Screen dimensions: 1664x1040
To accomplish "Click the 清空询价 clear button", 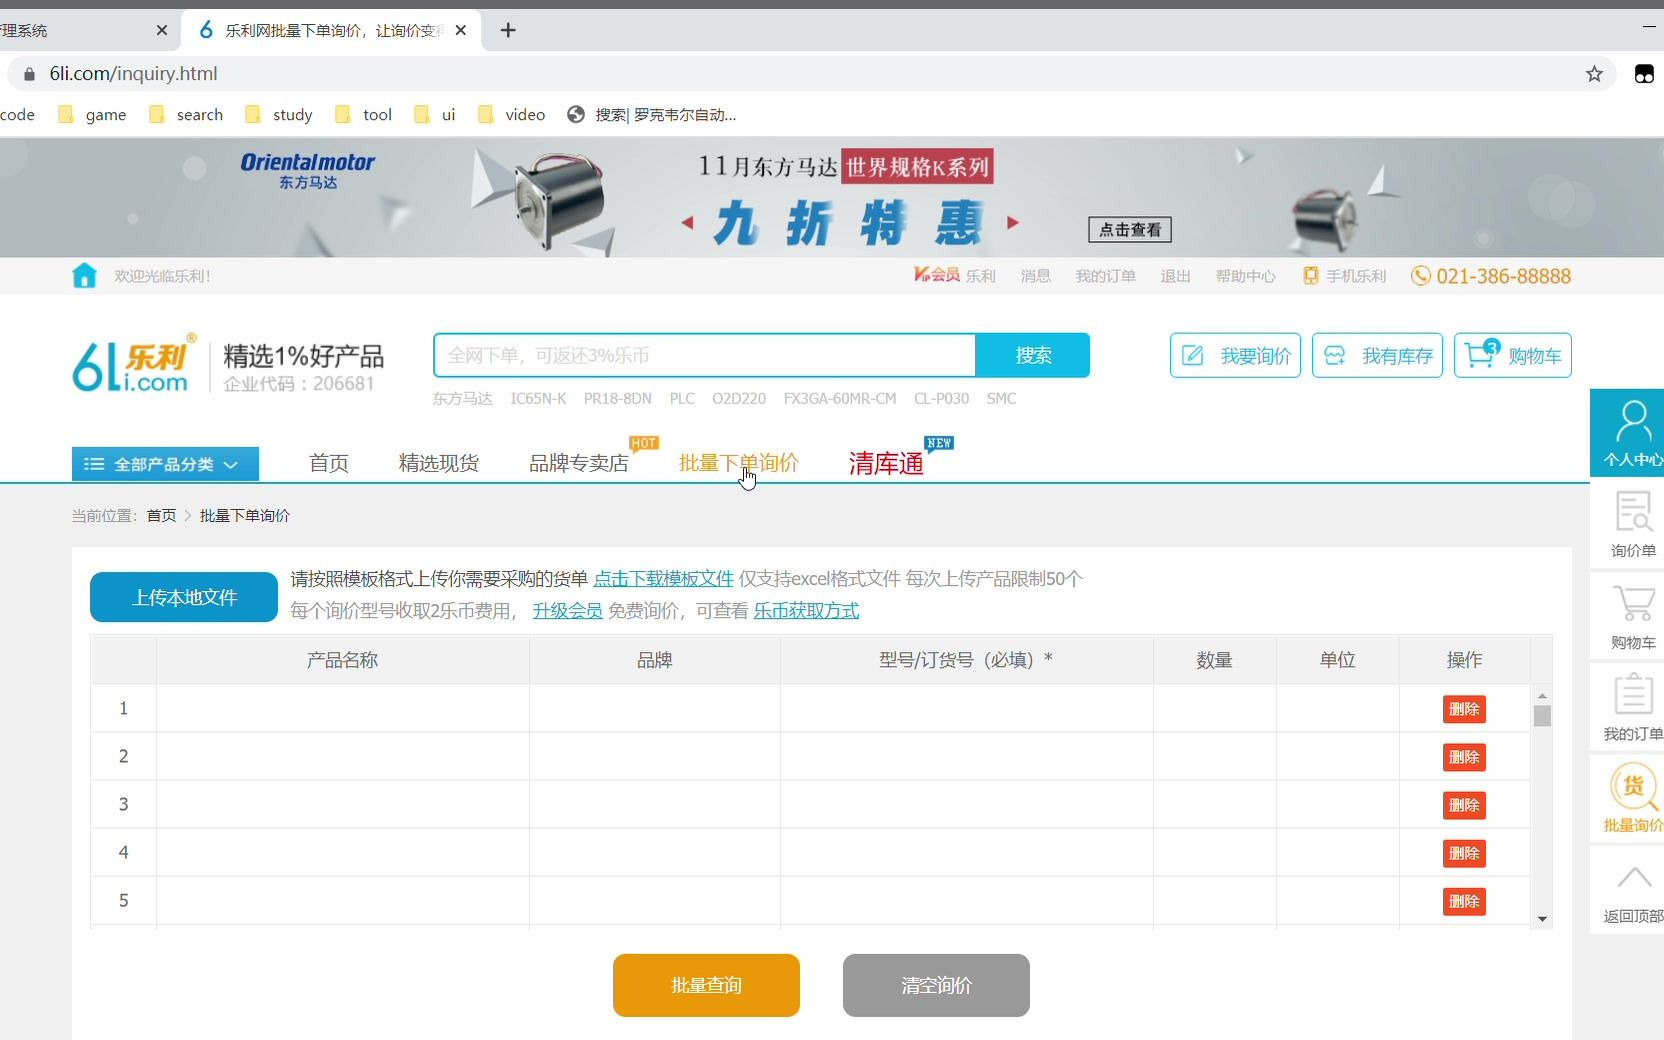I will (x=936, y=985).
